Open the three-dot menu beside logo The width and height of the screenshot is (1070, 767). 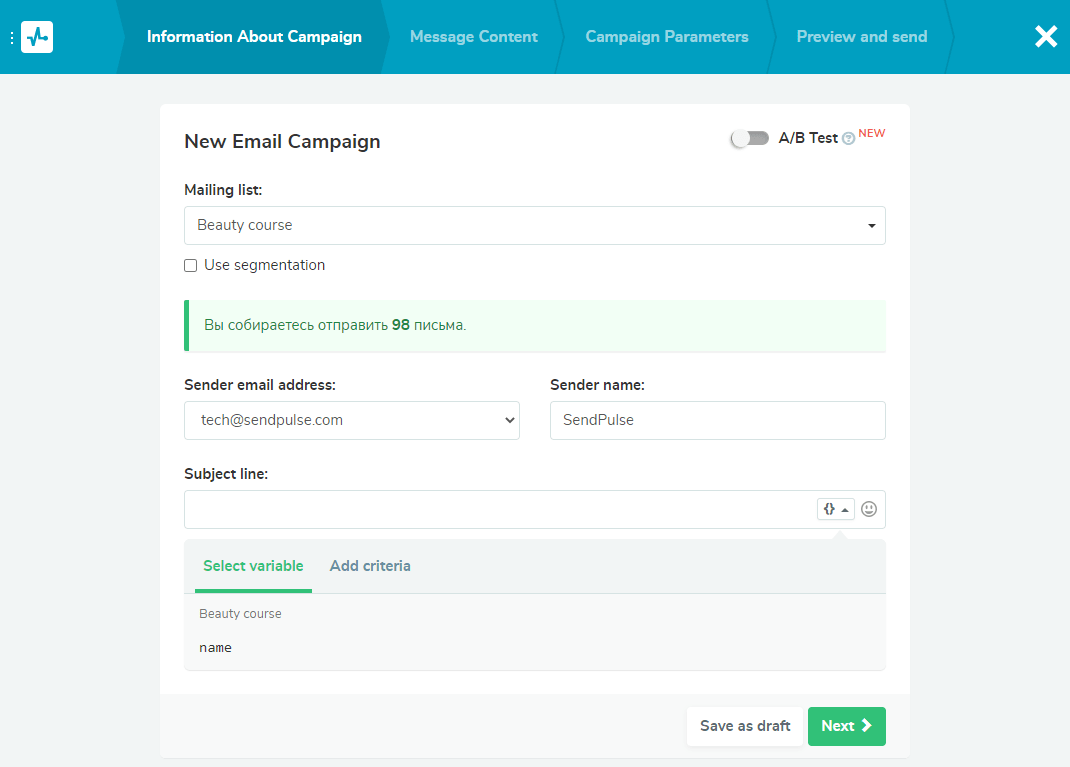tap(12, 37)
